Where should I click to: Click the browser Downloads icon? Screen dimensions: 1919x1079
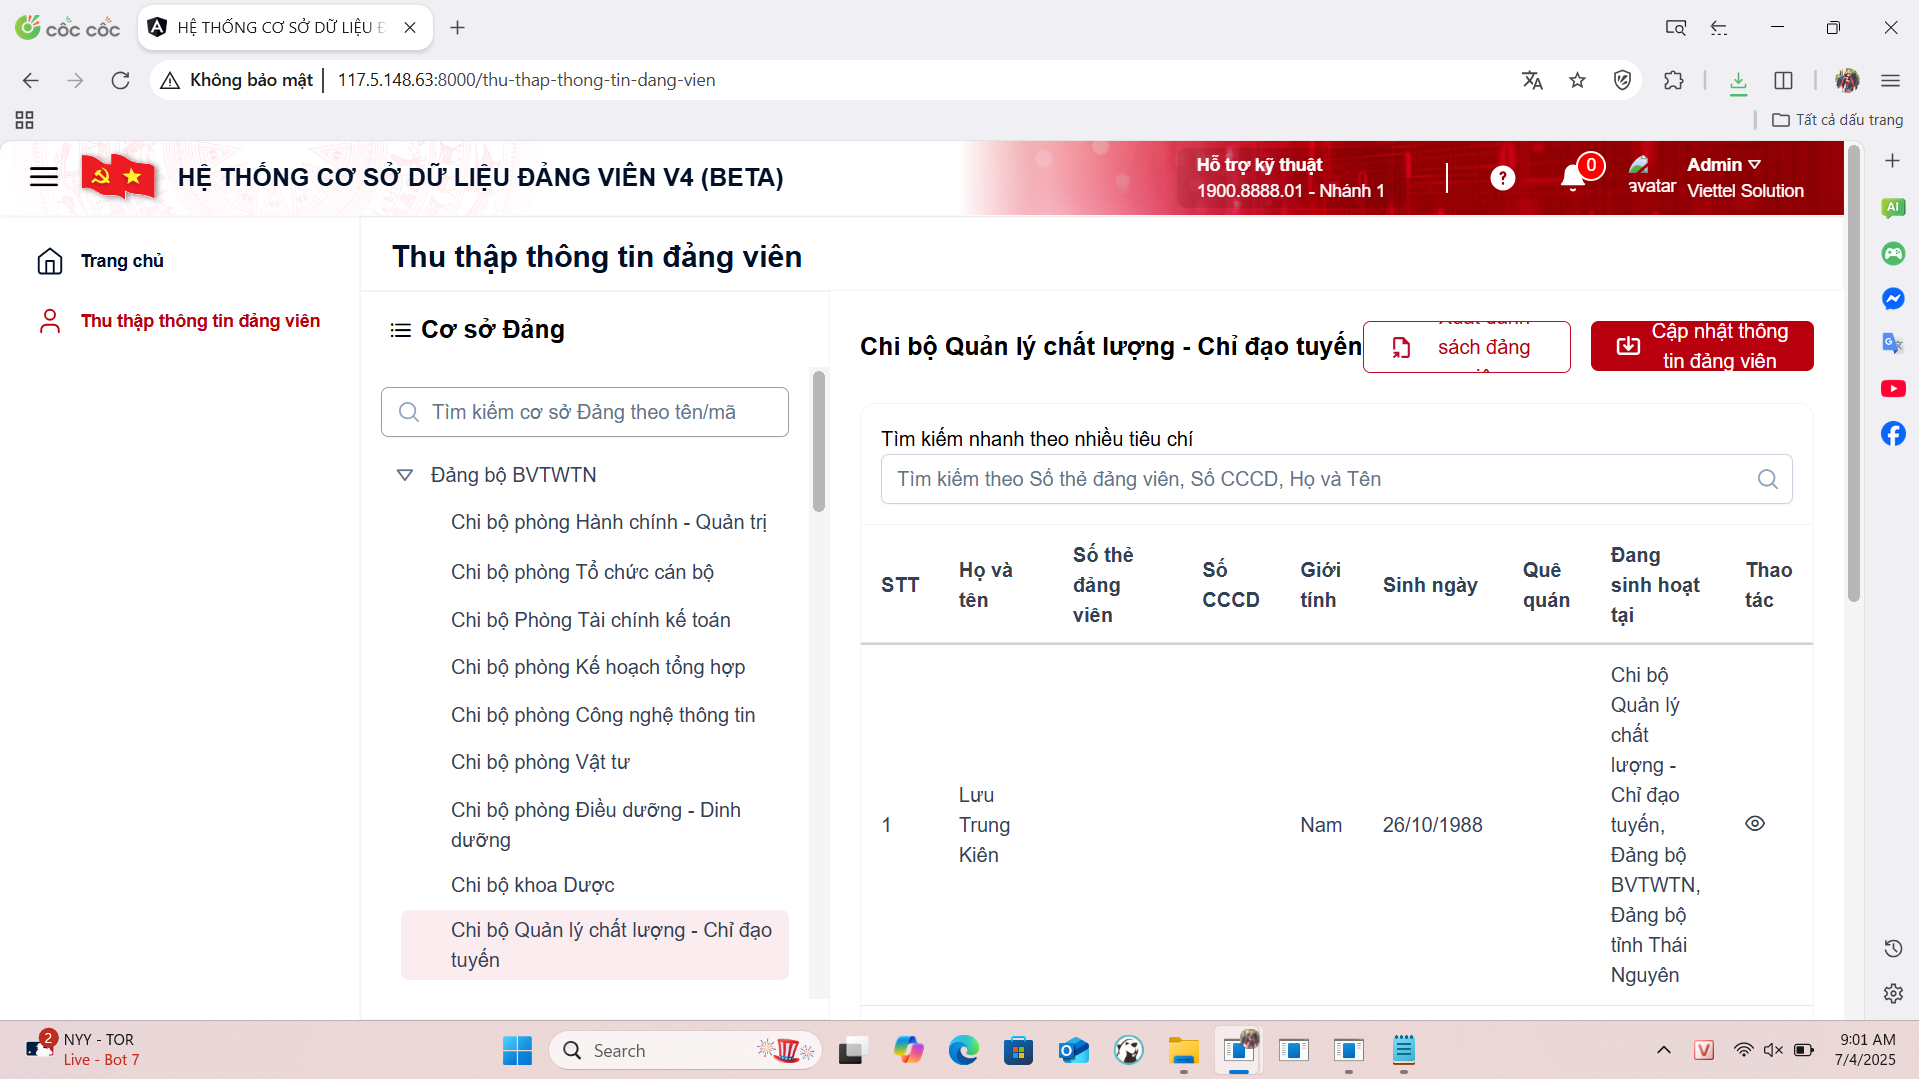(x=1737, y=81)
